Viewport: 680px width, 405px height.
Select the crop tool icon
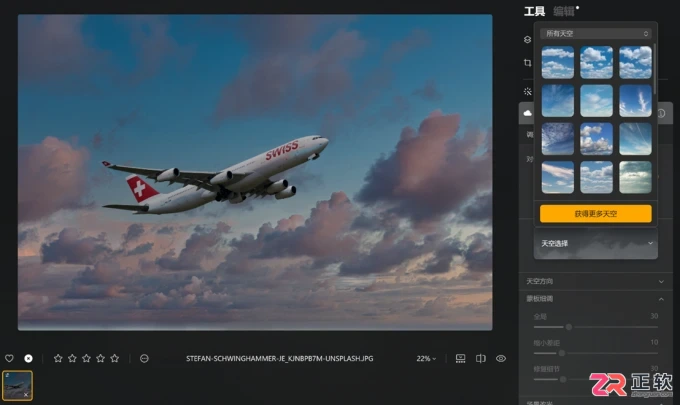tap(527, 63)
